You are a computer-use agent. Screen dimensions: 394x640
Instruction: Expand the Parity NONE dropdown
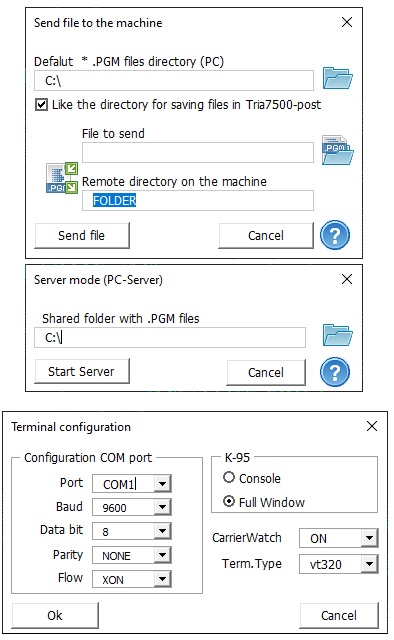pyautogui.click(x=162, y=555)
